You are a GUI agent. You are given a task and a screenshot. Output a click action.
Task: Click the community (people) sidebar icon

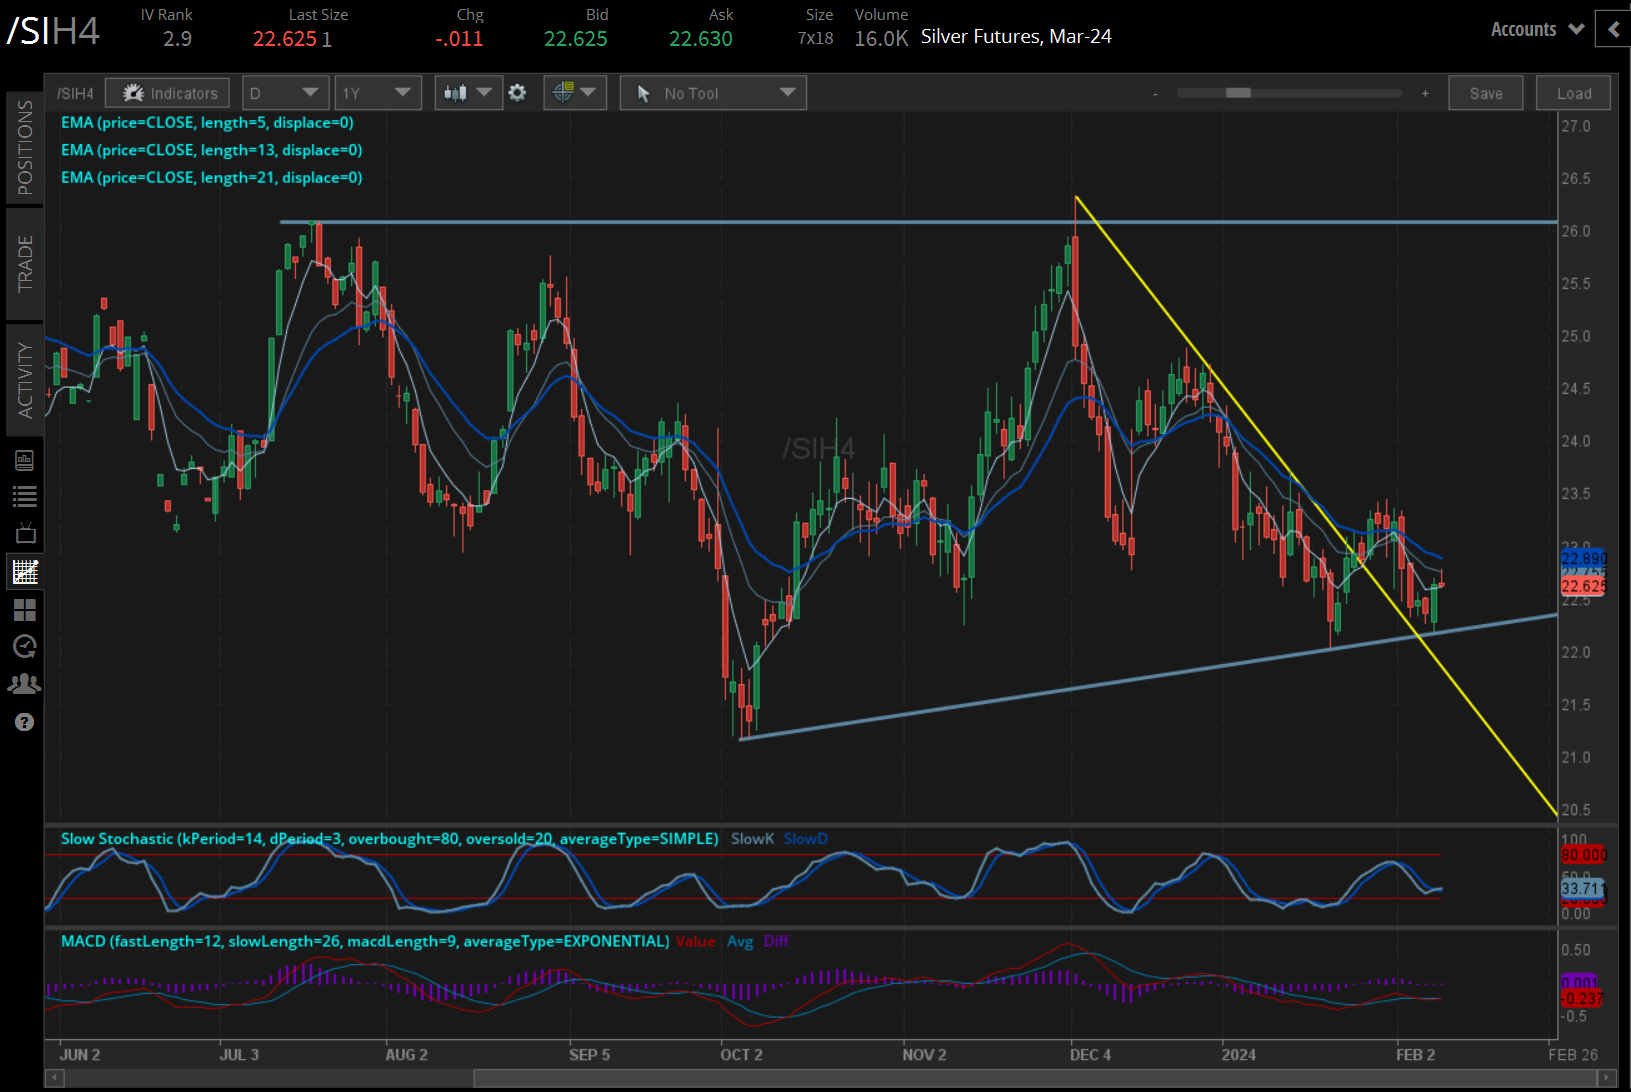(x=25, y=683)
